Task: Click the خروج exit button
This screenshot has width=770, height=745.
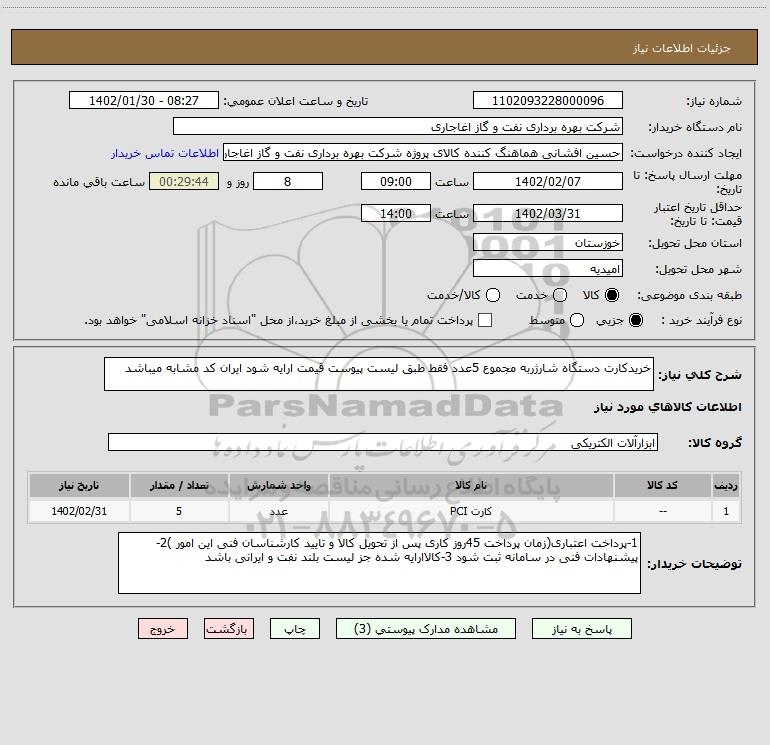Action: (x=163, y=629)
